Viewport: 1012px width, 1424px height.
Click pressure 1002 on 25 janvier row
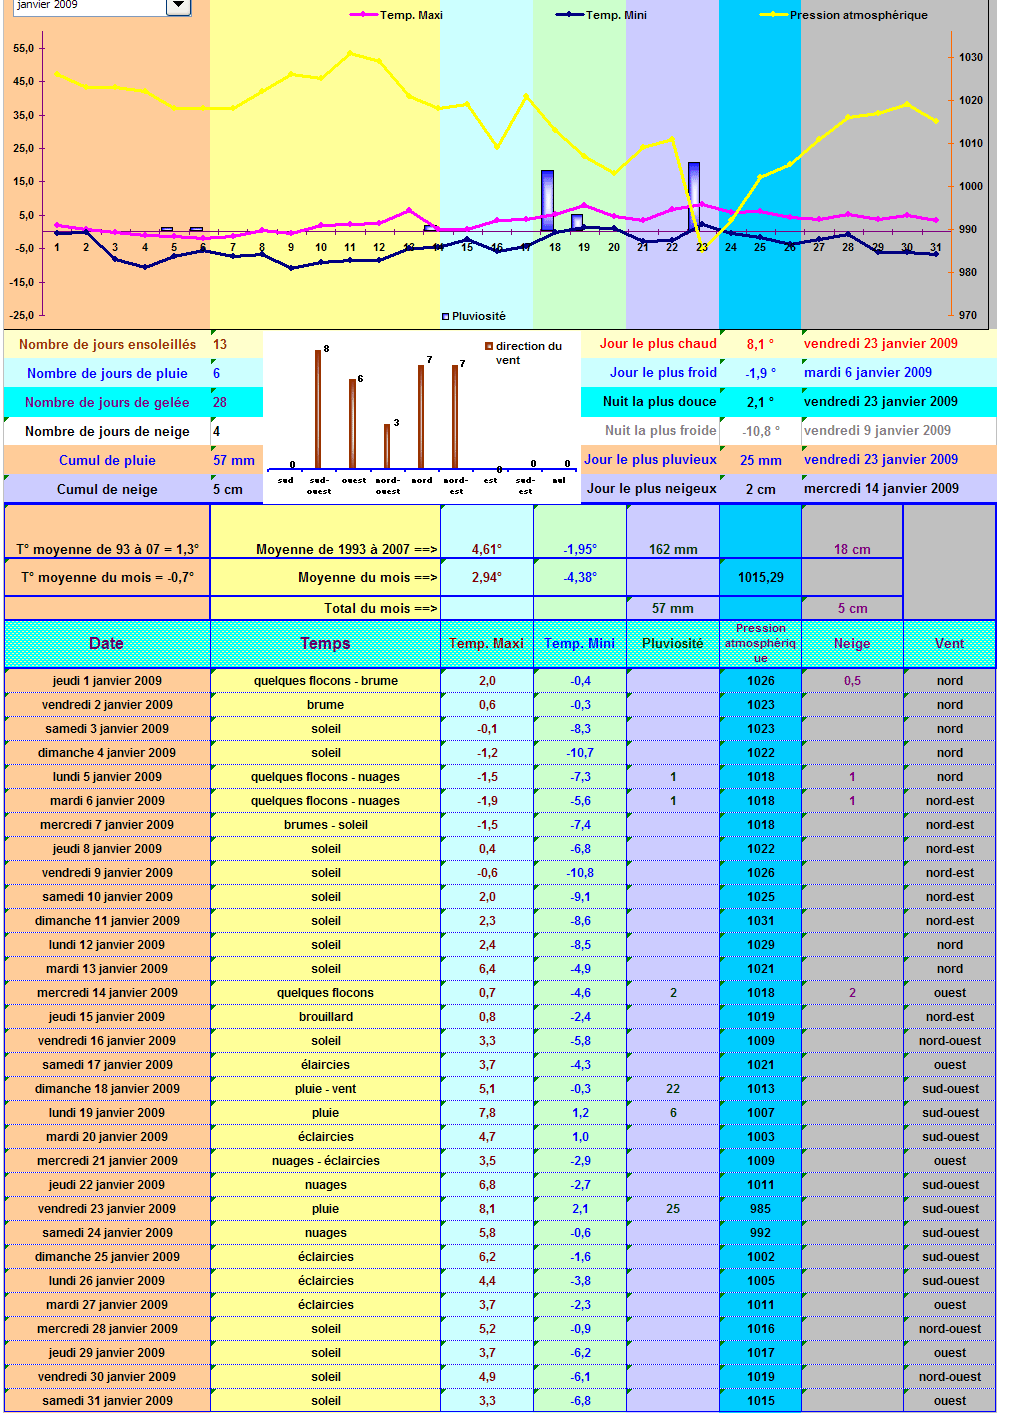pyautogui.click(x=761, y=1257)
